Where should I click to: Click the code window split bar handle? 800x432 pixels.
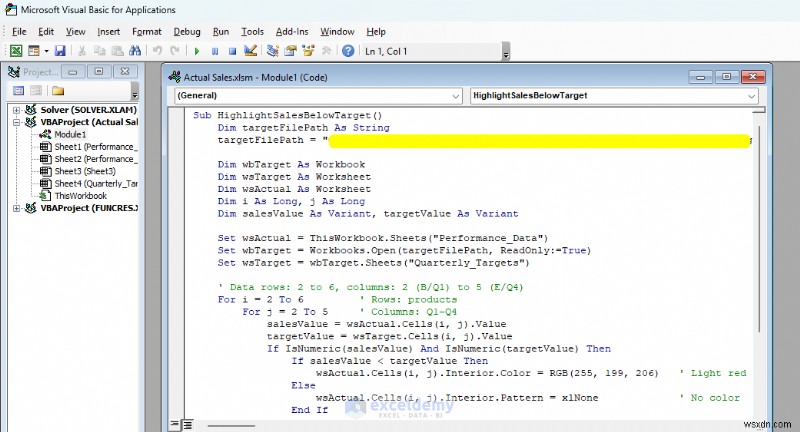(759, 110)
